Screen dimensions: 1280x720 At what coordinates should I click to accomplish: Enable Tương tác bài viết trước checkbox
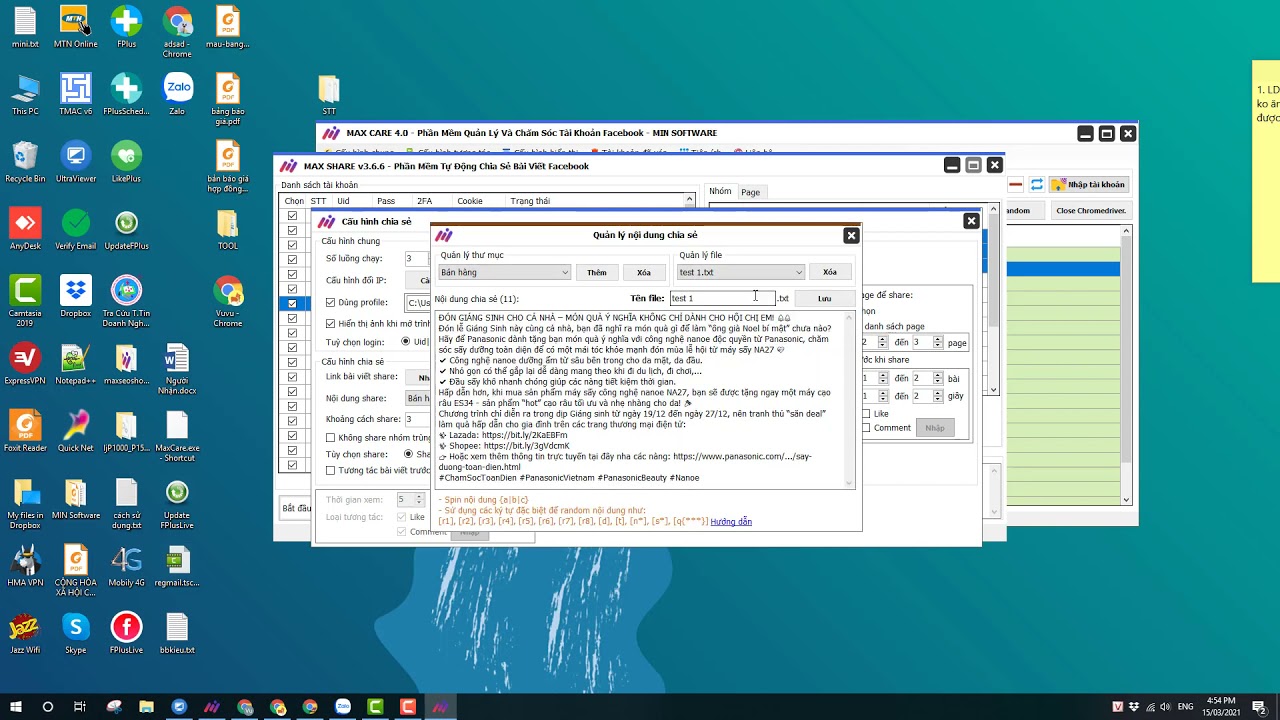(x=331, y=470)
